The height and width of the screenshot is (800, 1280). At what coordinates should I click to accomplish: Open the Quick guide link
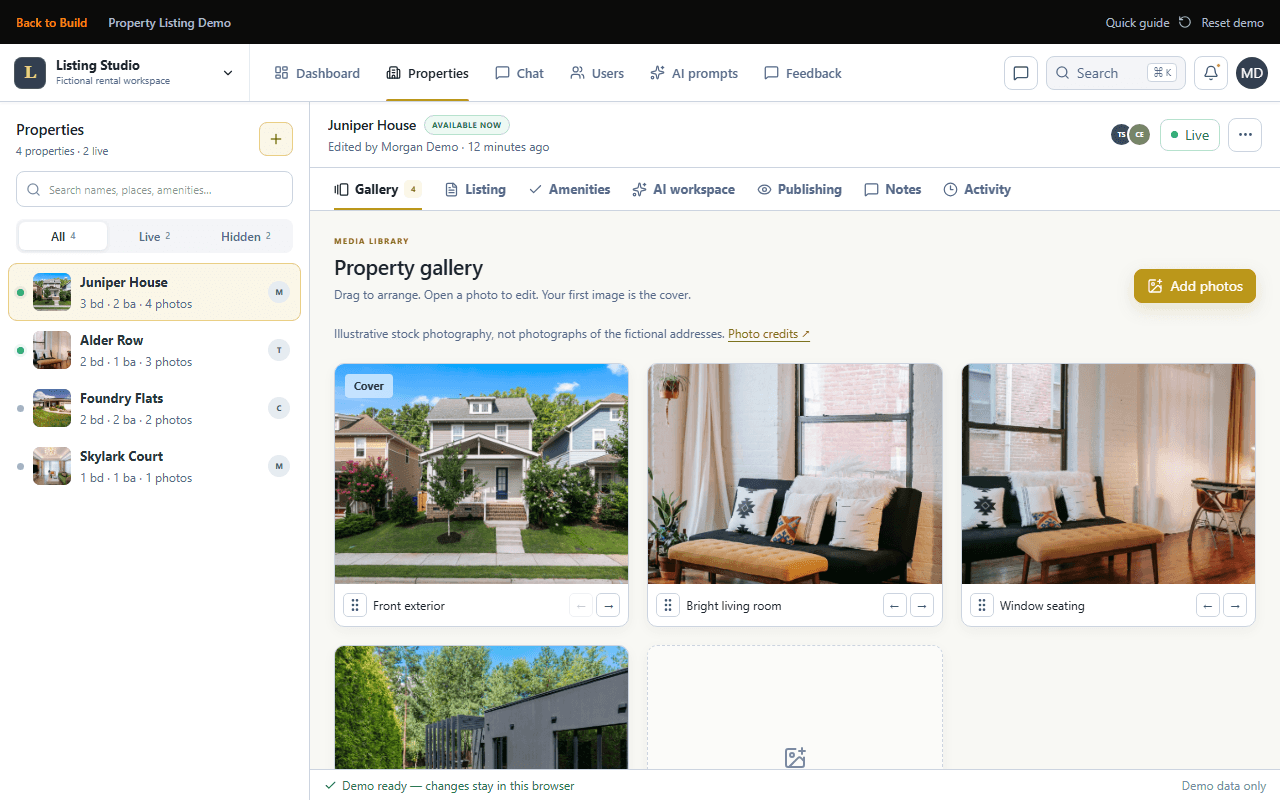pyautogui.click(x=1137, y=23)
